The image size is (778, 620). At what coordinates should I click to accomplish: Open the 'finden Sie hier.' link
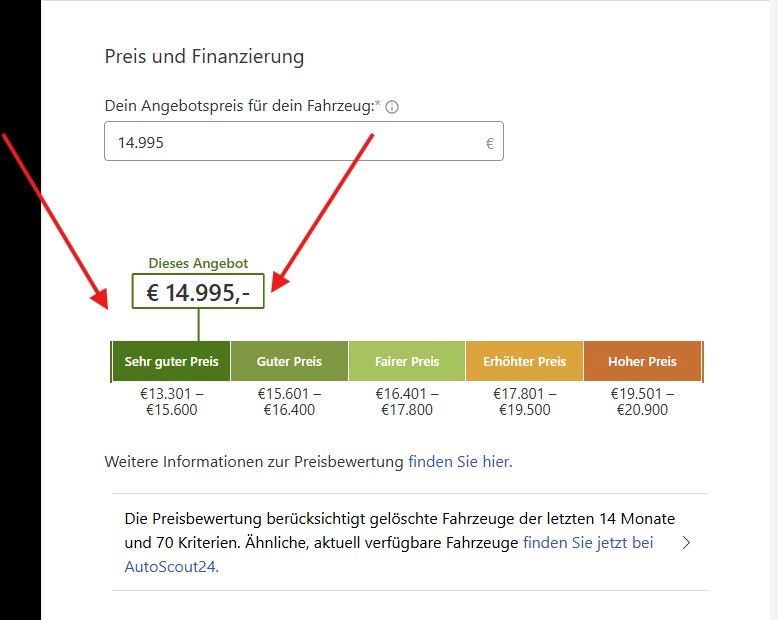pos(460,462)
